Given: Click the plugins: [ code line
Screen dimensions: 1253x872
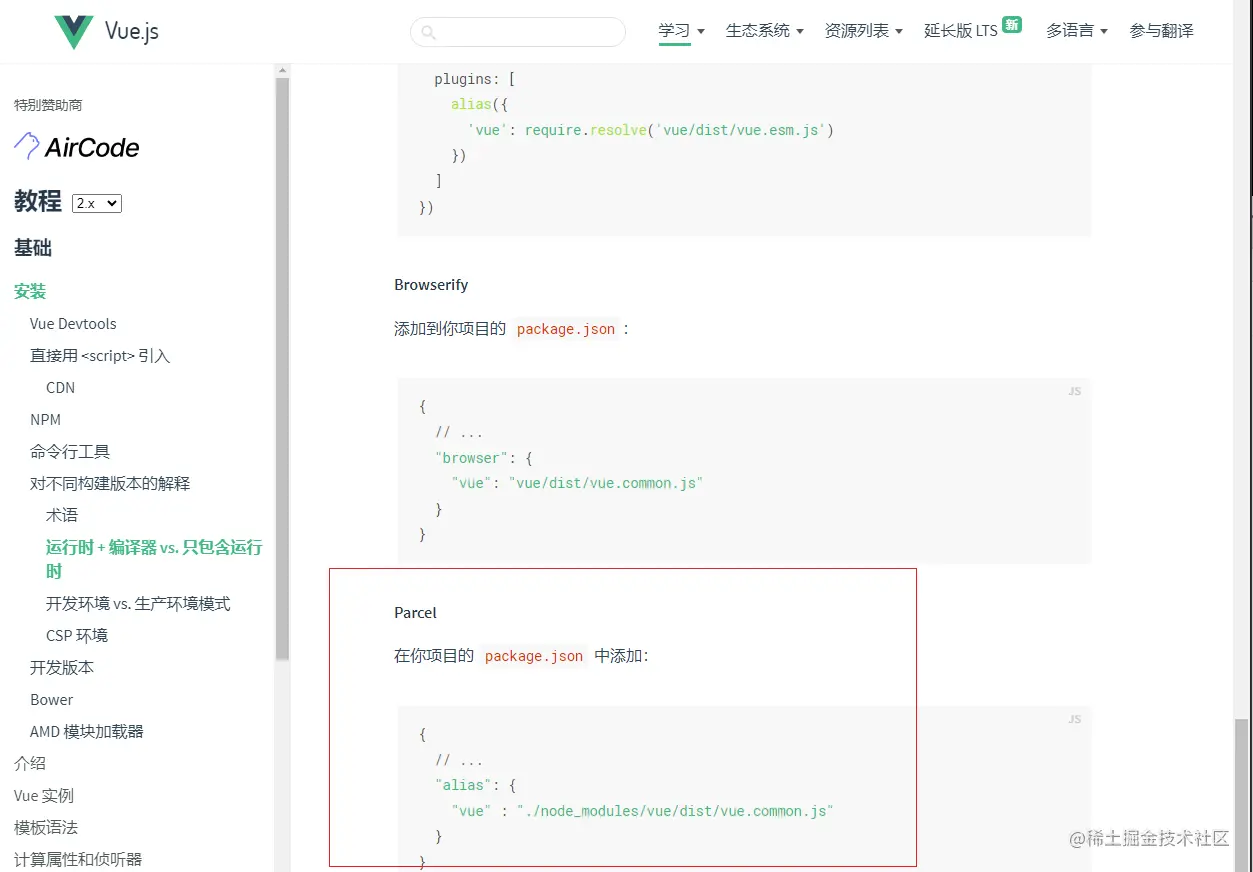Looking at the screenshot, I should click(x=475, y=79).
